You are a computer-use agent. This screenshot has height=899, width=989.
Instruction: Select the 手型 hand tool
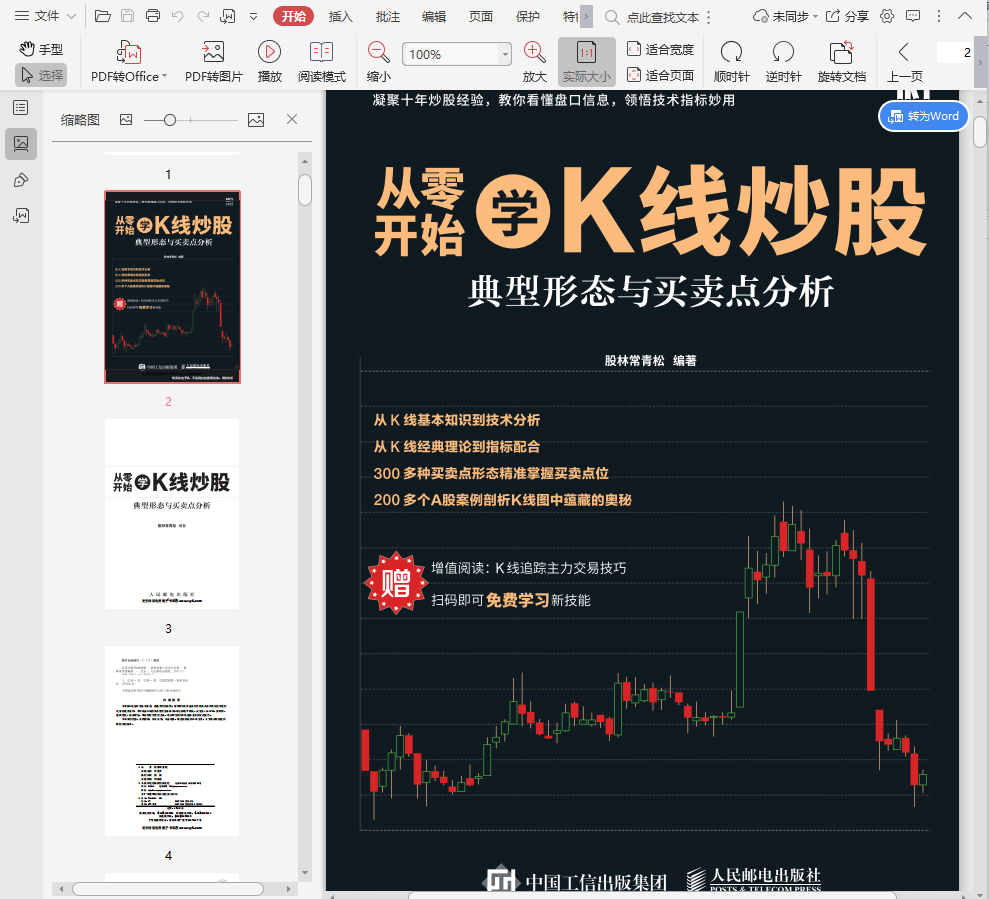tap(41, 49)
